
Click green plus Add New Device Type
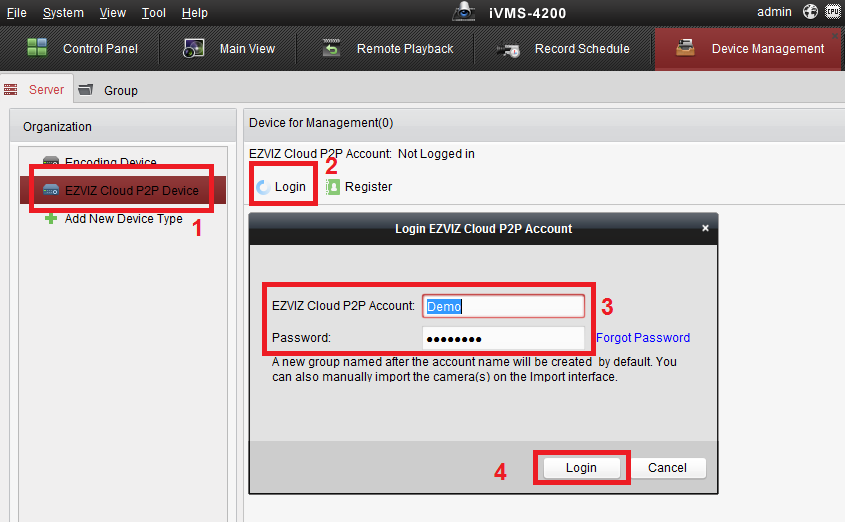point(51,219)
